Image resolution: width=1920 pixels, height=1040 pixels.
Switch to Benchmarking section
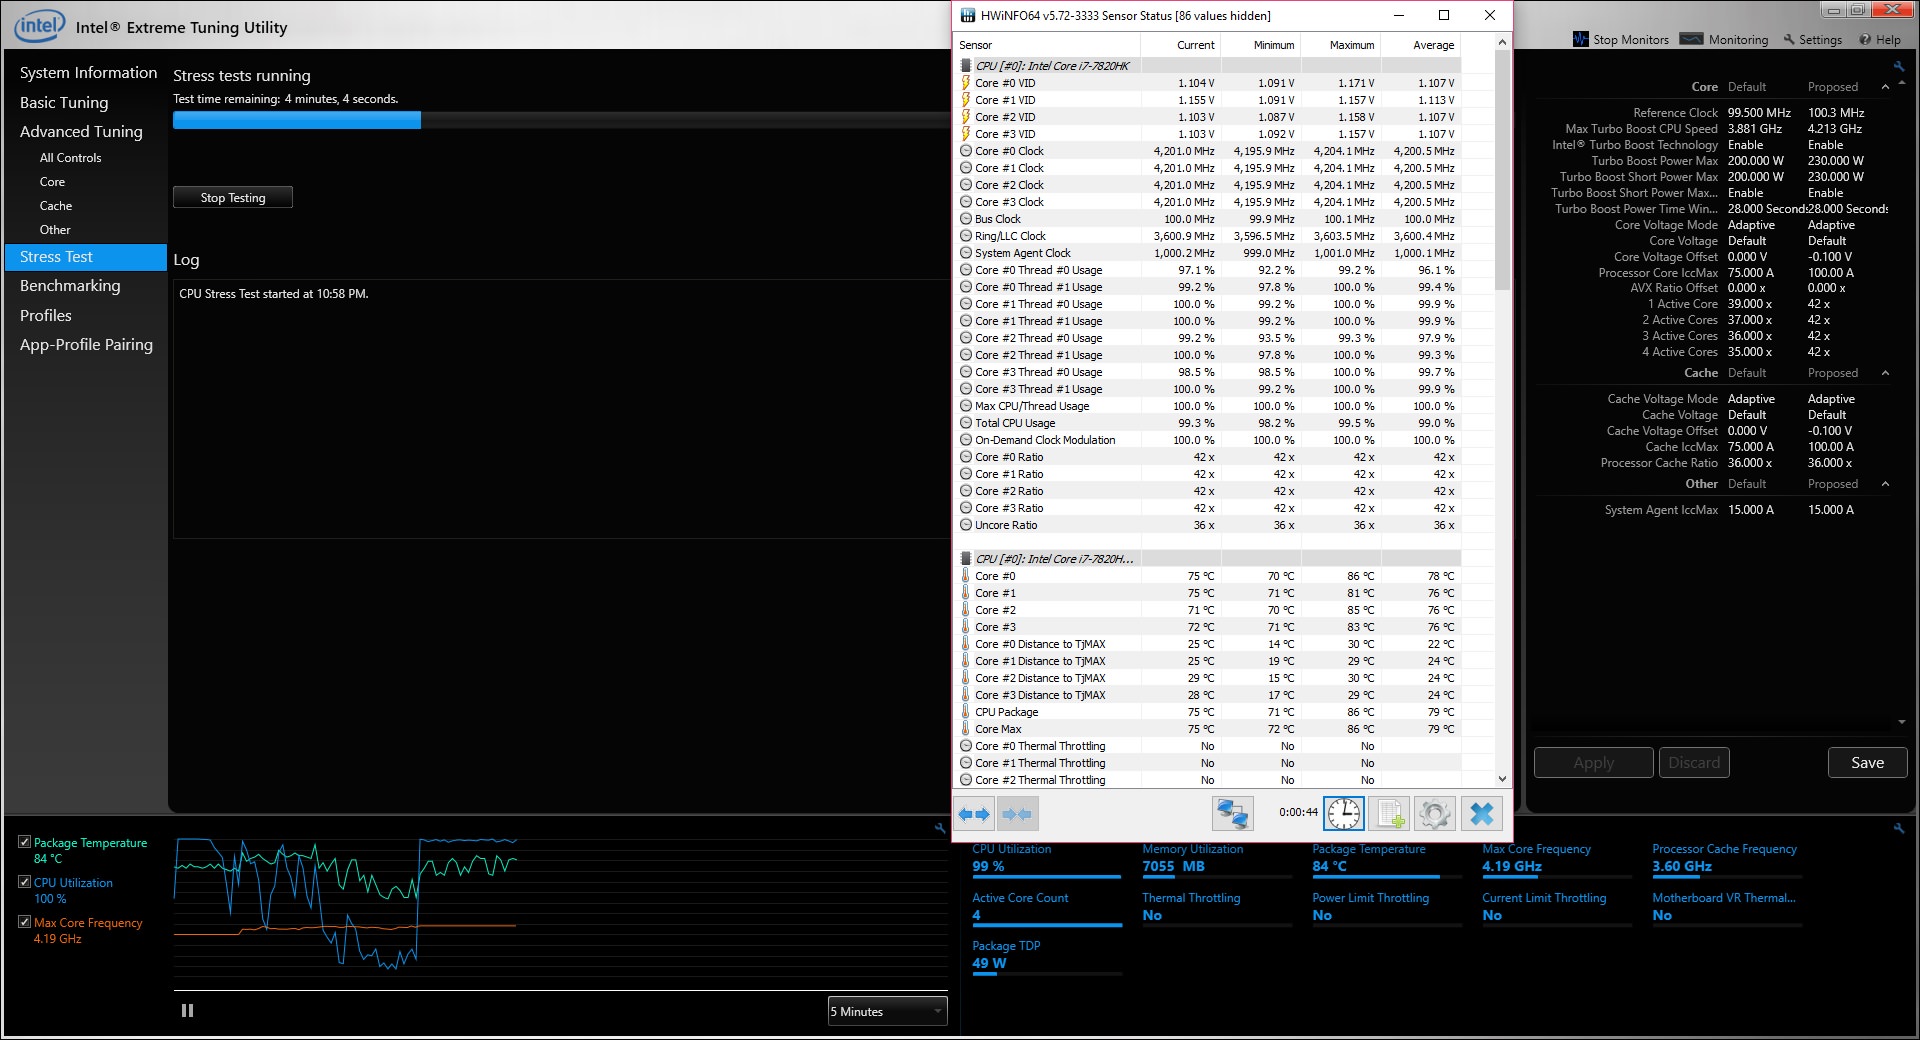(x=70, y=286)
